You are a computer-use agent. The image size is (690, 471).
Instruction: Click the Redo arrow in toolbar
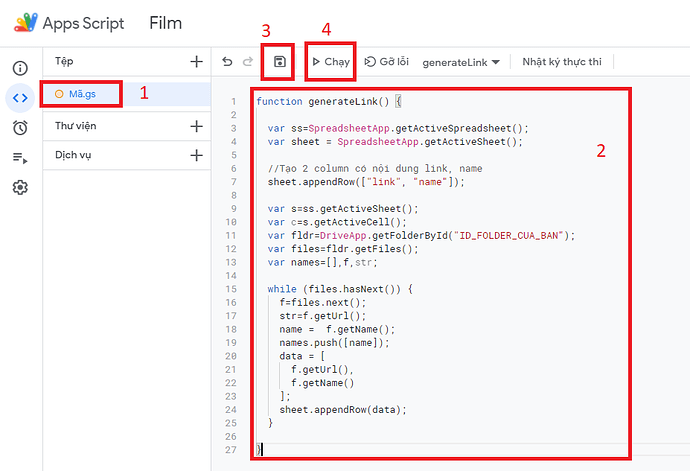pyautogui.click(x=248, y=62)
